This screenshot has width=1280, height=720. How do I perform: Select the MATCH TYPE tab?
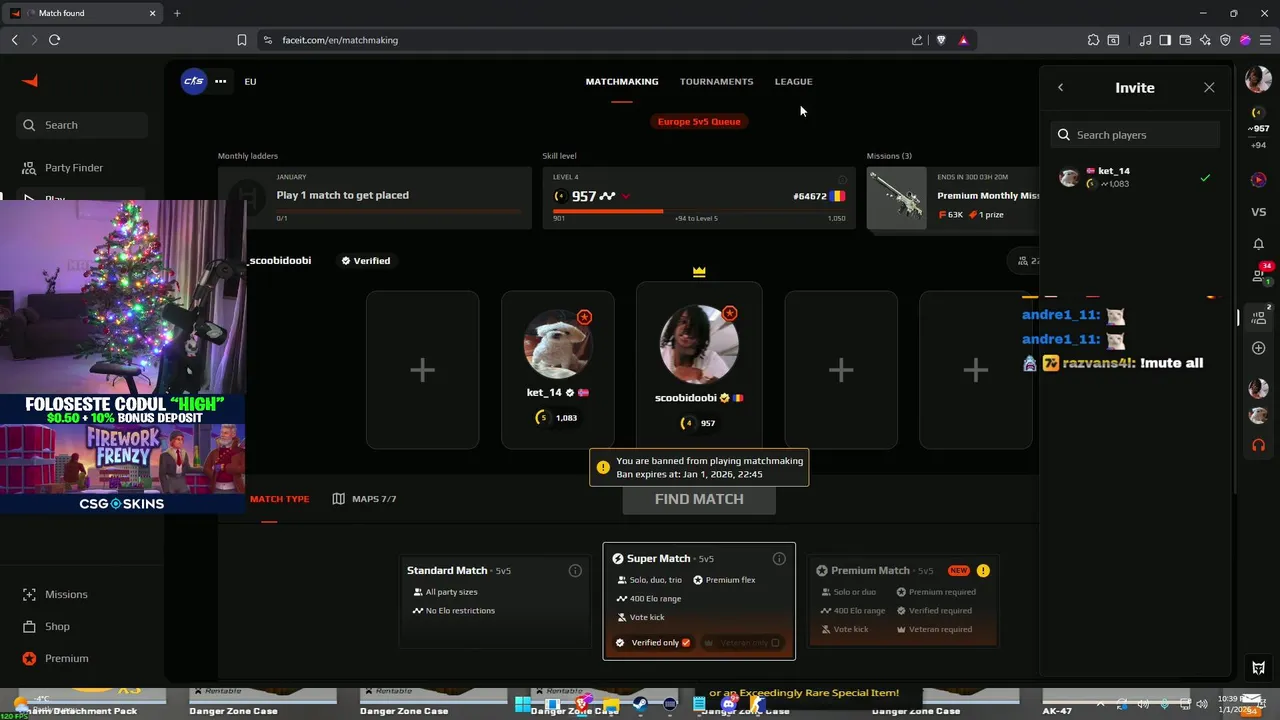coord(279,499)
